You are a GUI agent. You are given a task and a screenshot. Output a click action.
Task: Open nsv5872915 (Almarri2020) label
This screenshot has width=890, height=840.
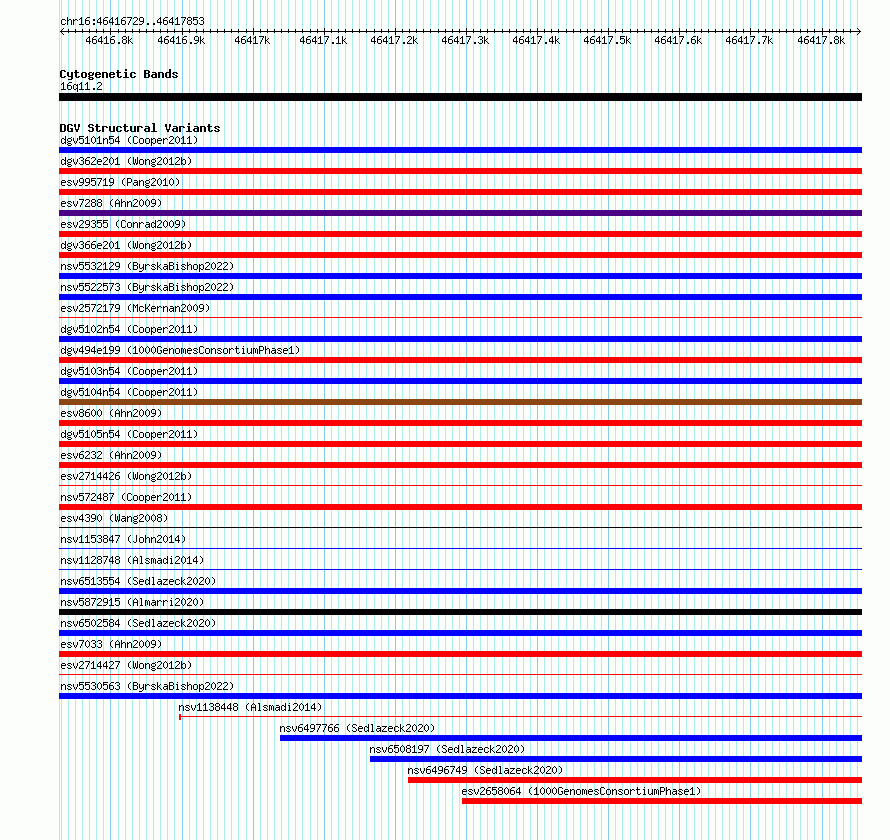point(132,602)
